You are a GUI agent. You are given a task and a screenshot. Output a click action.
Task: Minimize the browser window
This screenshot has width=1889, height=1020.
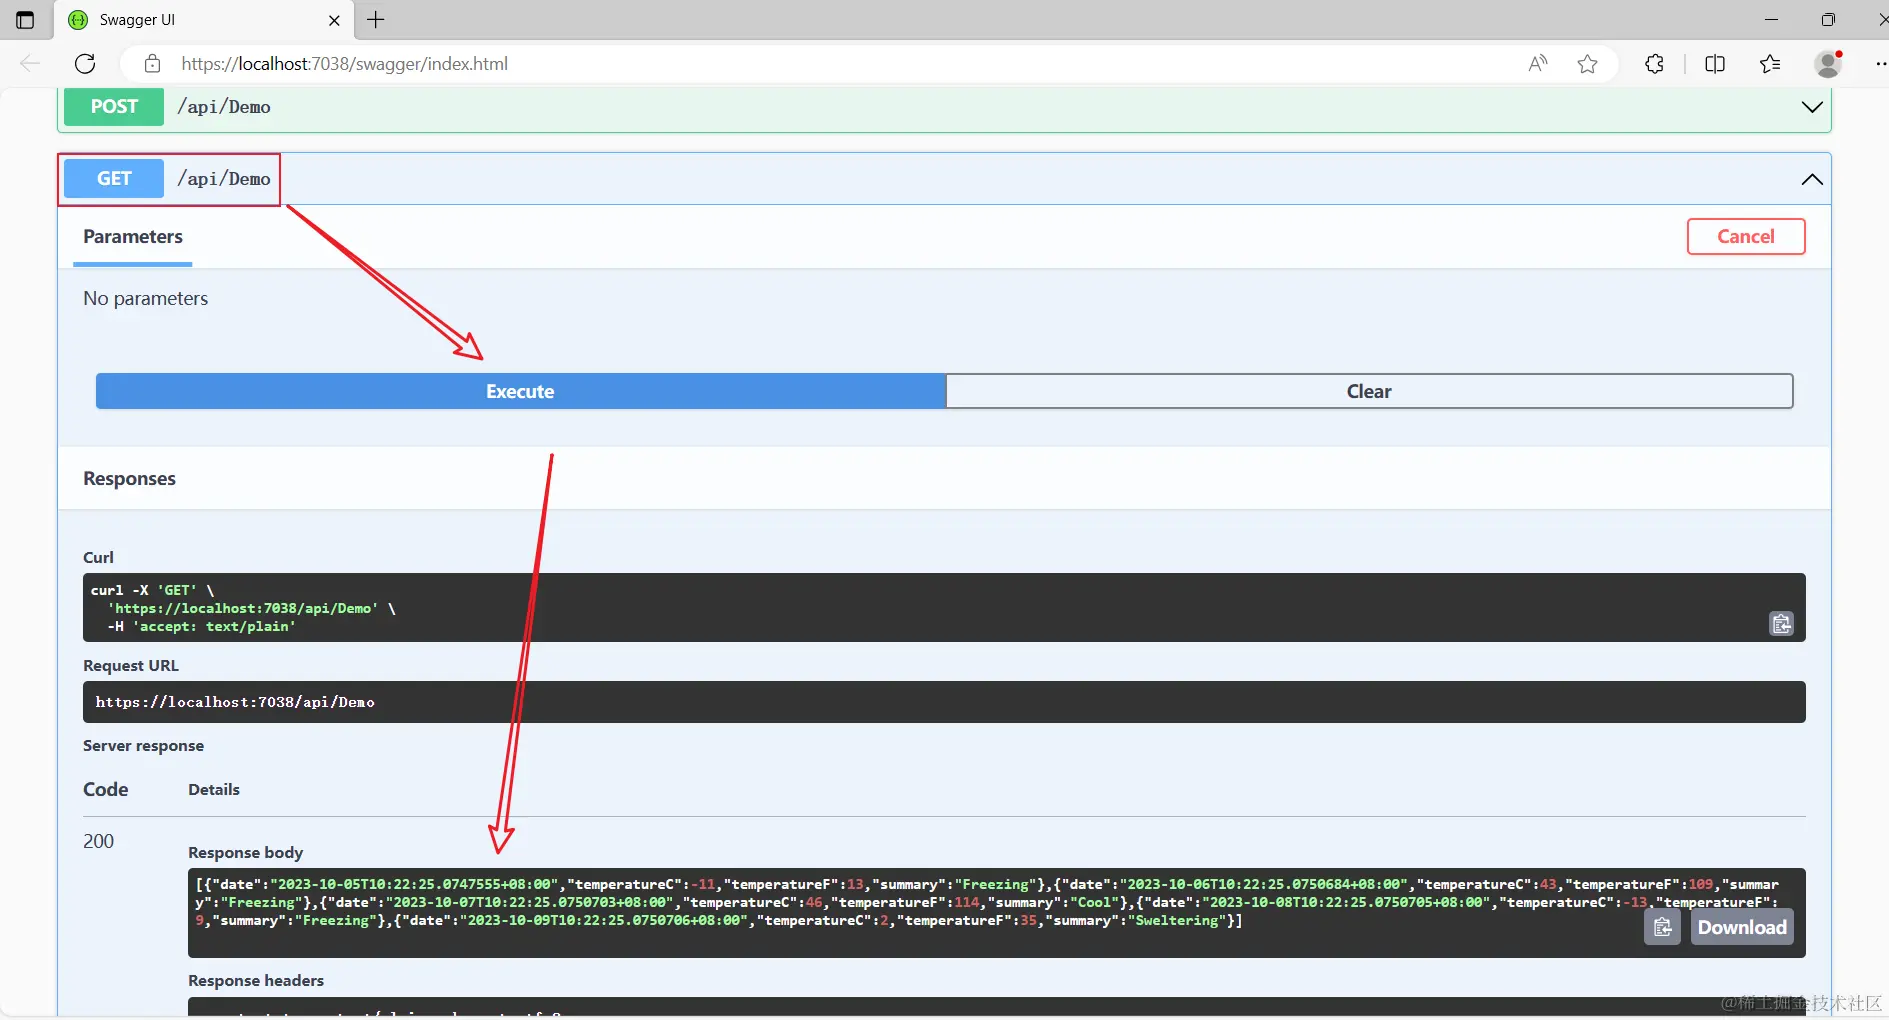1771,20
